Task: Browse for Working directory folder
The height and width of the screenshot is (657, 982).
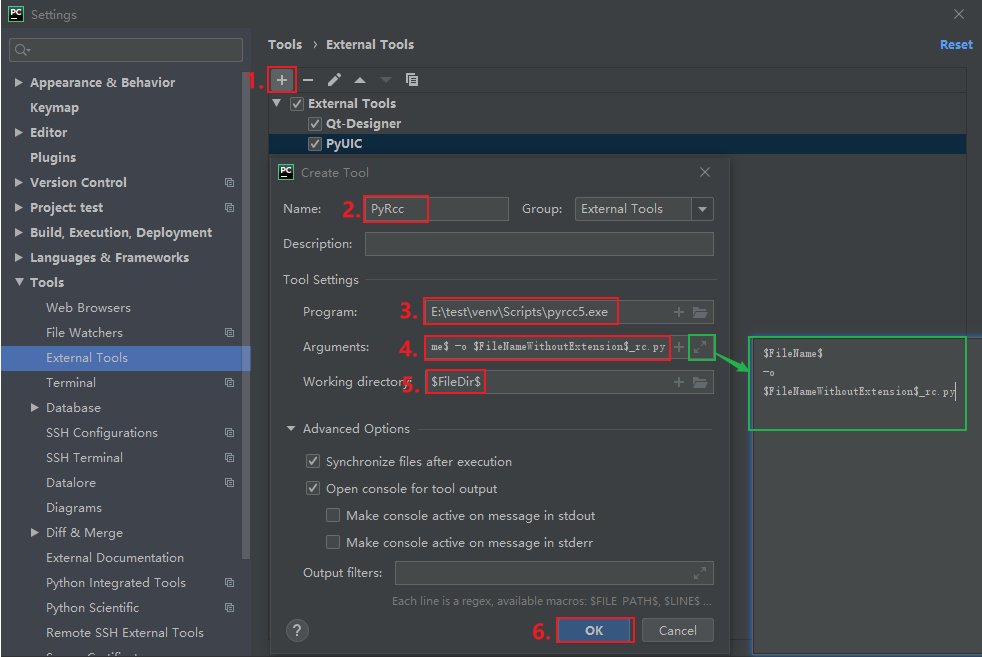Action: (700, 382)
